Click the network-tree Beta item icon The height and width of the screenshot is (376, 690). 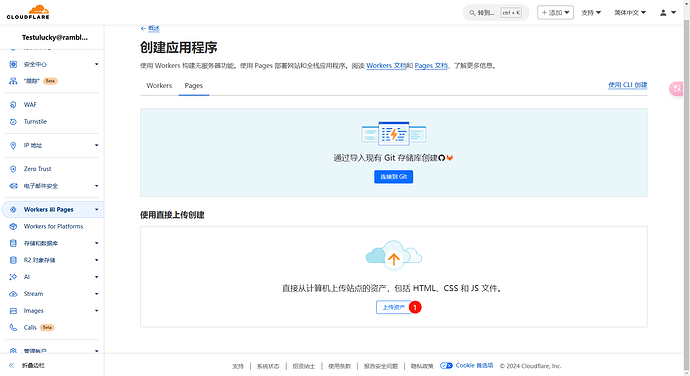click(13, 81)
